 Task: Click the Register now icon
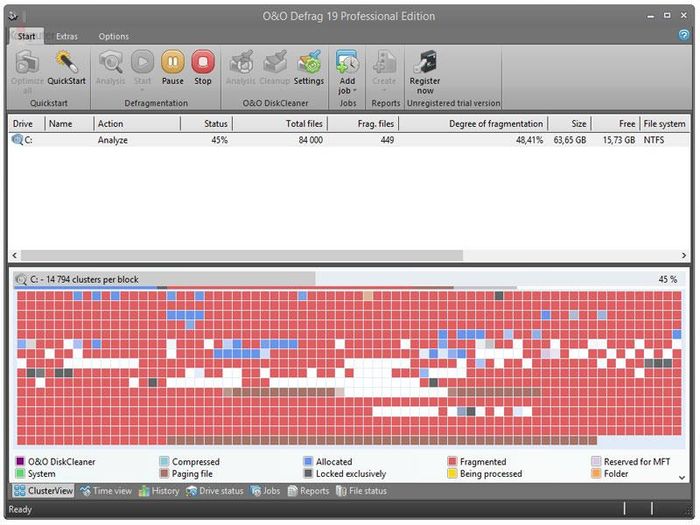[x=425, y=62]
